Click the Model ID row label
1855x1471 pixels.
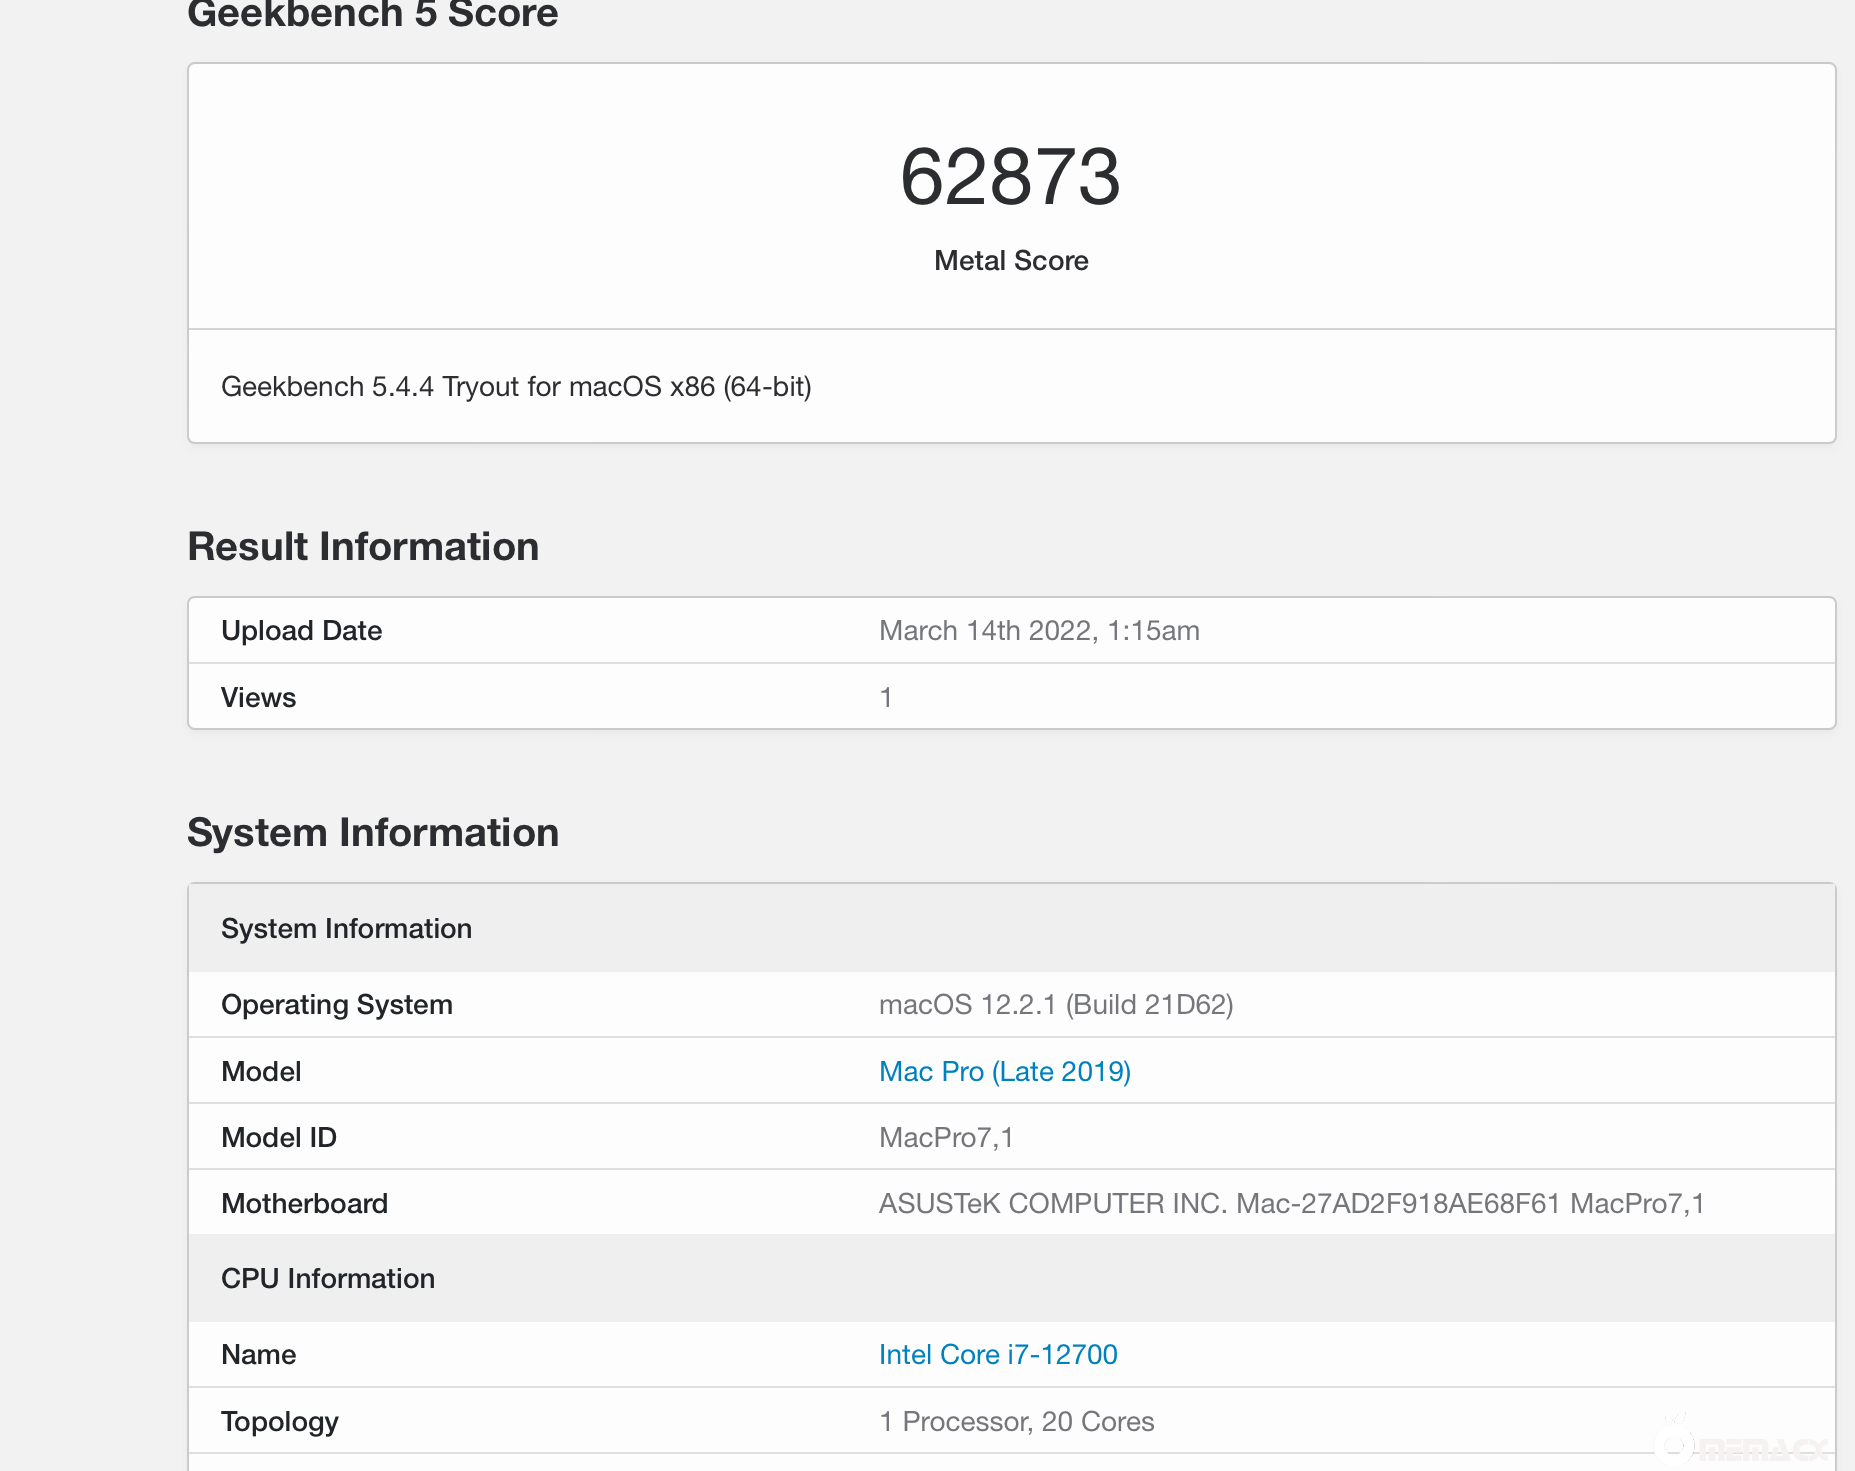coord(278,1137)
